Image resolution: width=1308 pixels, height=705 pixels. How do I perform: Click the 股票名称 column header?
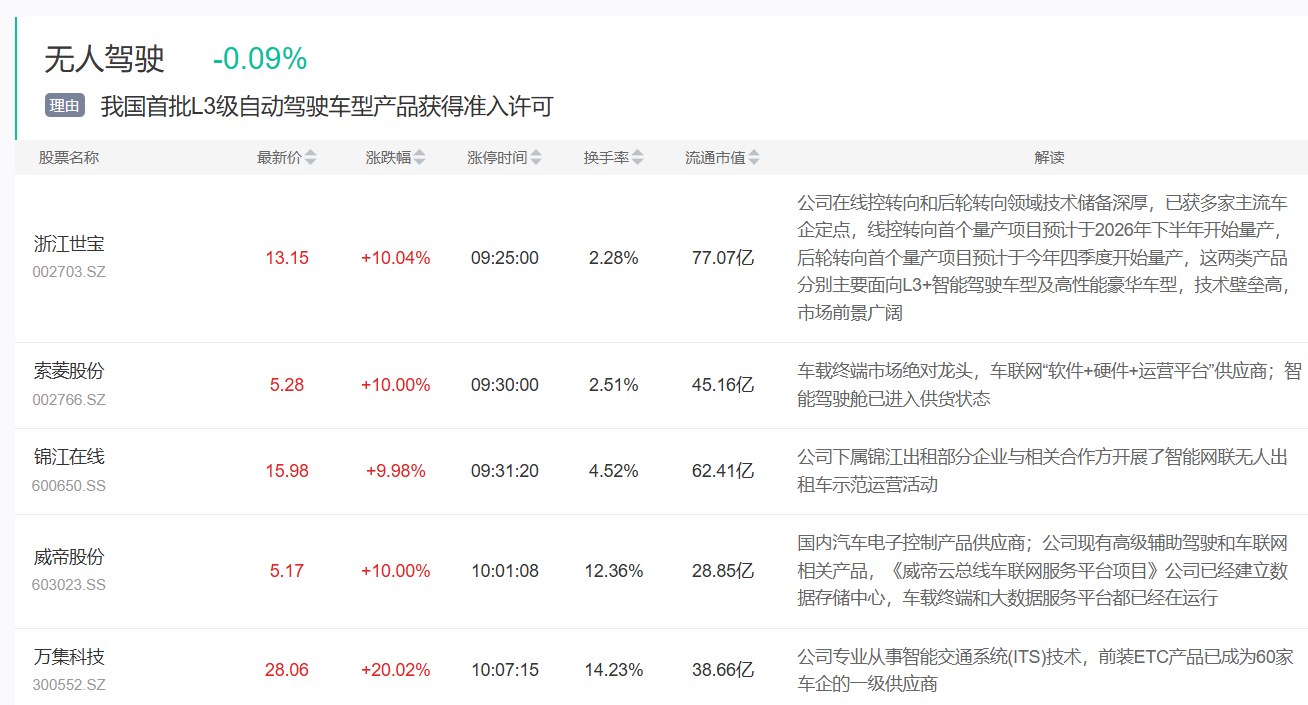[69, 158]
